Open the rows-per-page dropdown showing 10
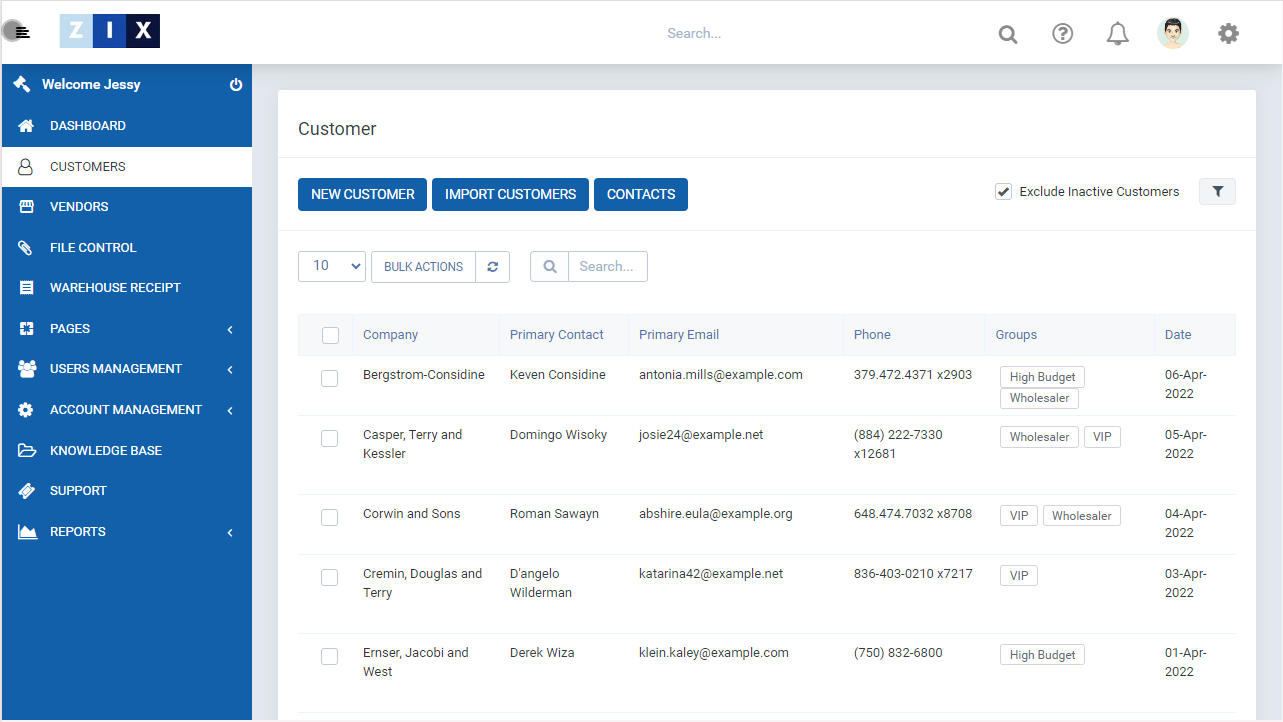 pyautogui.click(x=332, y=266)
